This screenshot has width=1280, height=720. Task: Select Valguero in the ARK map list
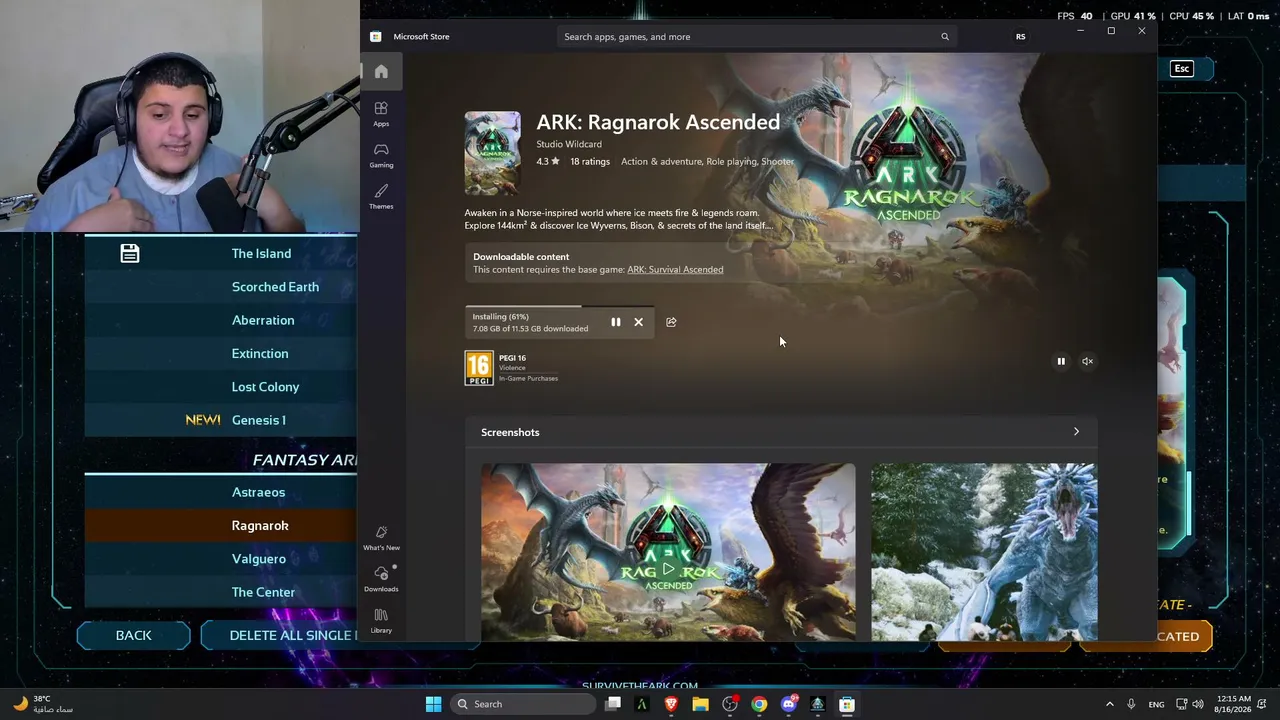(x=258, y=559)
